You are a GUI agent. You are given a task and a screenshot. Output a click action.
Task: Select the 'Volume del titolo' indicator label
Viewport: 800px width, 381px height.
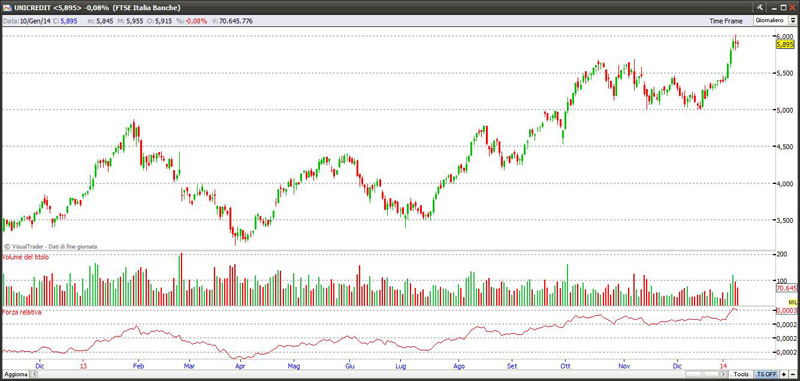coord(26,258)
